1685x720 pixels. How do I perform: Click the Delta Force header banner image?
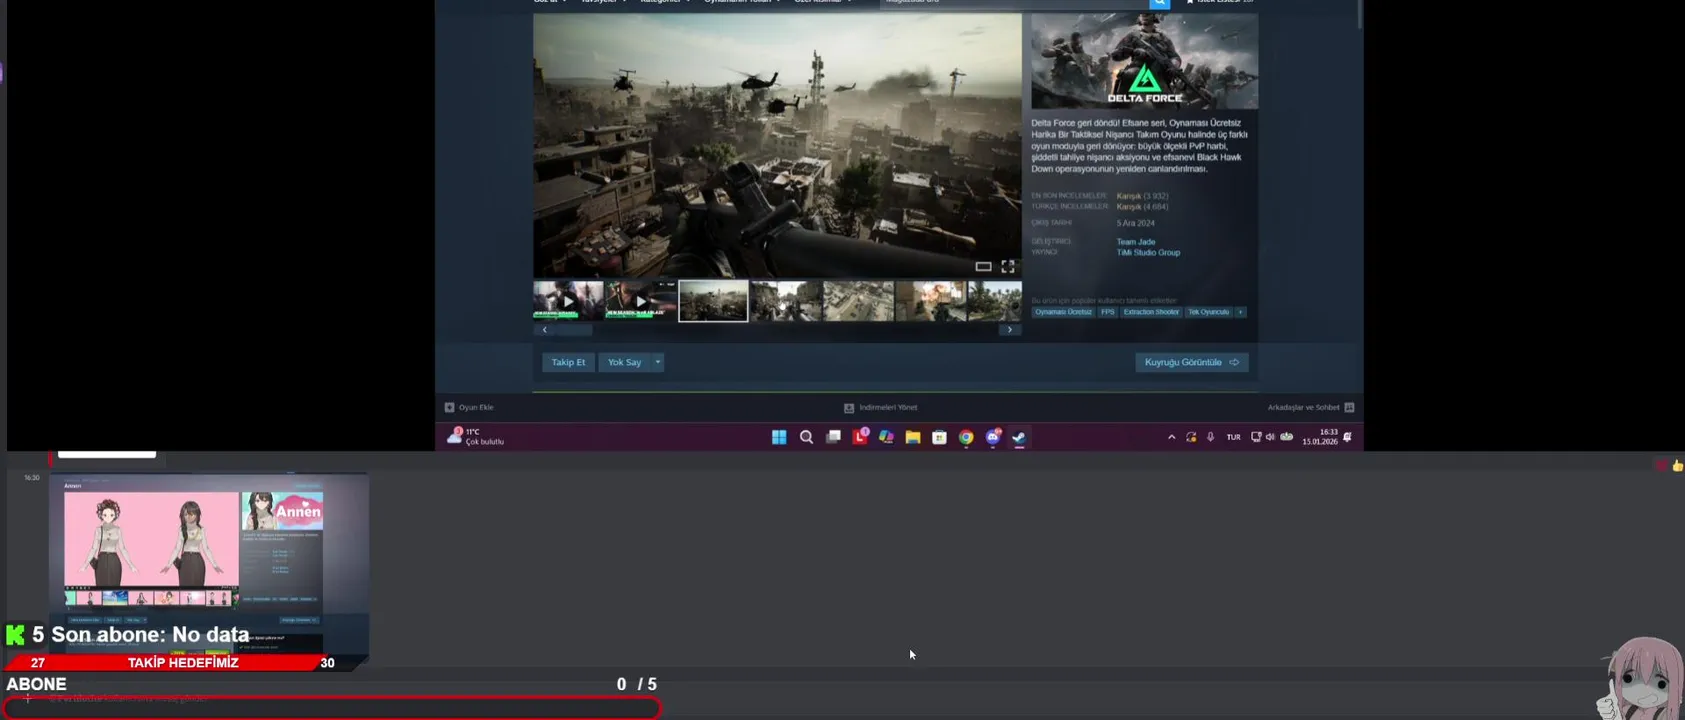coord(1144,61)
